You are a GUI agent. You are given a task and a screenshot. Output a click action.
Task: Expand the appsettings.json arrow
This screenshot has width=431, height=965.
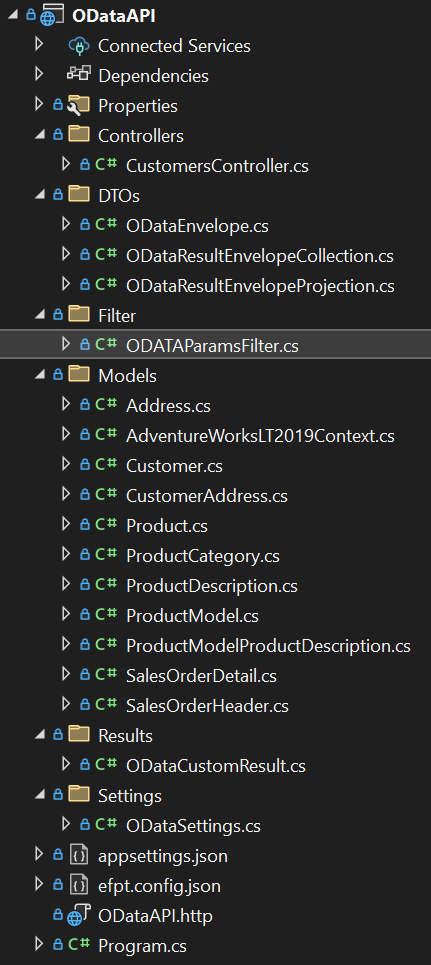(x=39, y=854)
